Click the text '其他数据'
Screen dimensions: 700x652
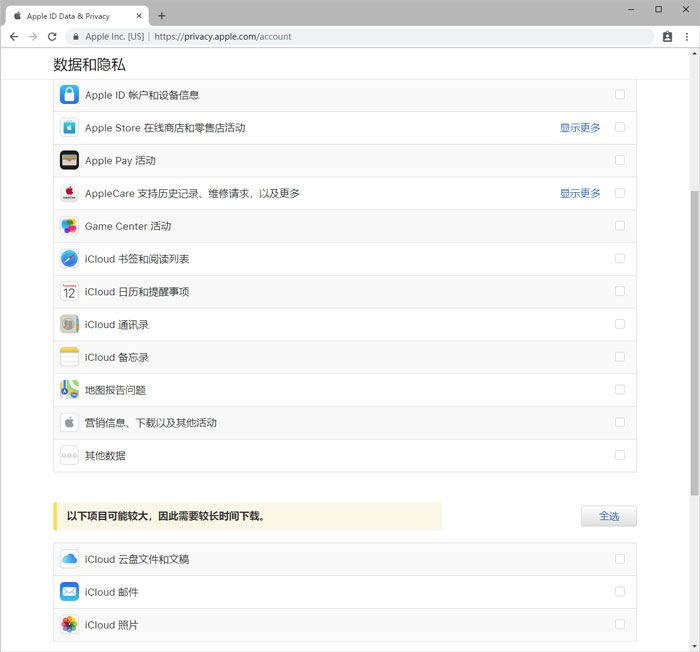(105, 456)
